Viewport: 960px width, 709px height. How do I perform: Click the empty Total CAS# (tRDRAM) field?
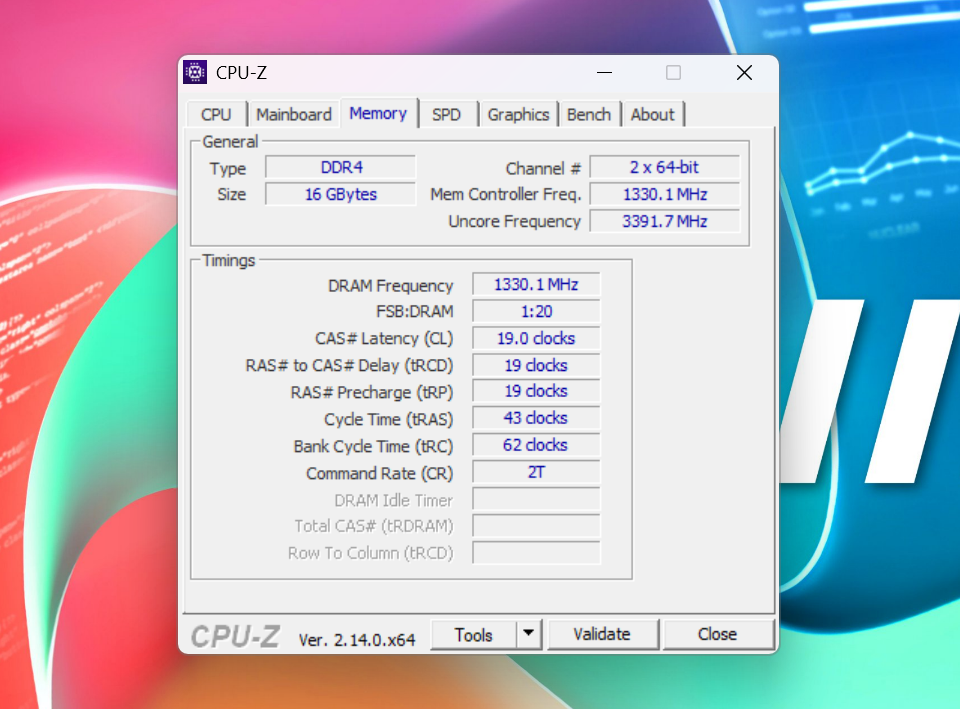(536, 526)
